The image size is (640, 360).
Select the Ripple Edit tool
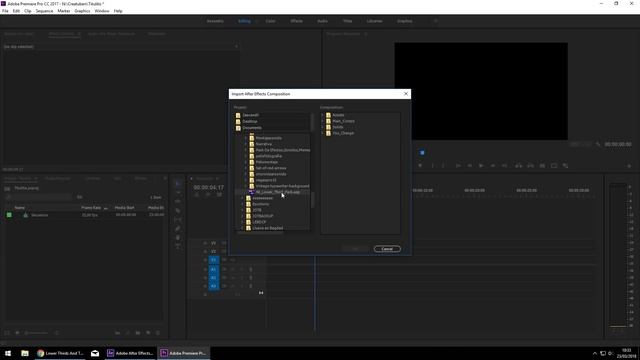pos(178,202)
